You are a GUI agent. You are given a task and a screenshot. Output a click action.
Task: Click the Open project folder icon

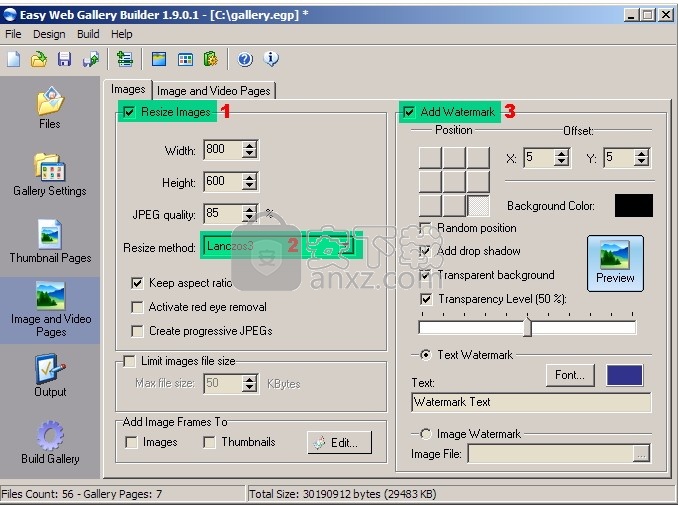coord(39,59)
